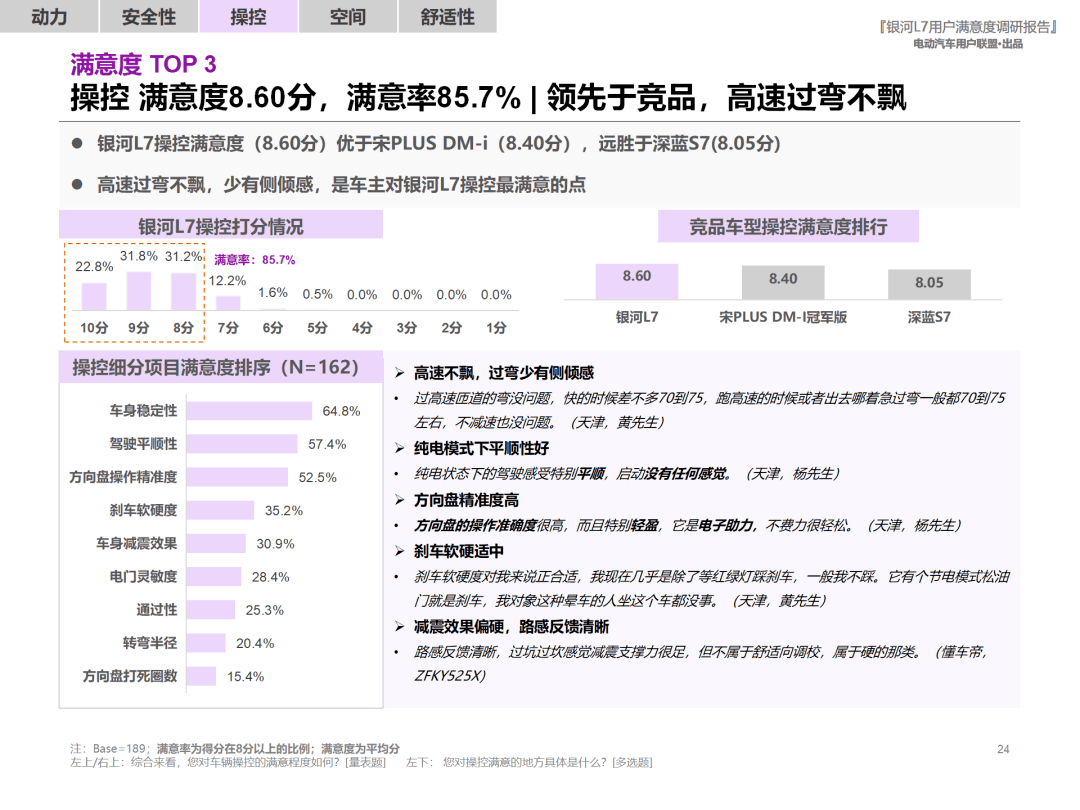Click the 刹车软硬度 row label
This screenshot has width=1080, height=810.
(x=143, y=510)
